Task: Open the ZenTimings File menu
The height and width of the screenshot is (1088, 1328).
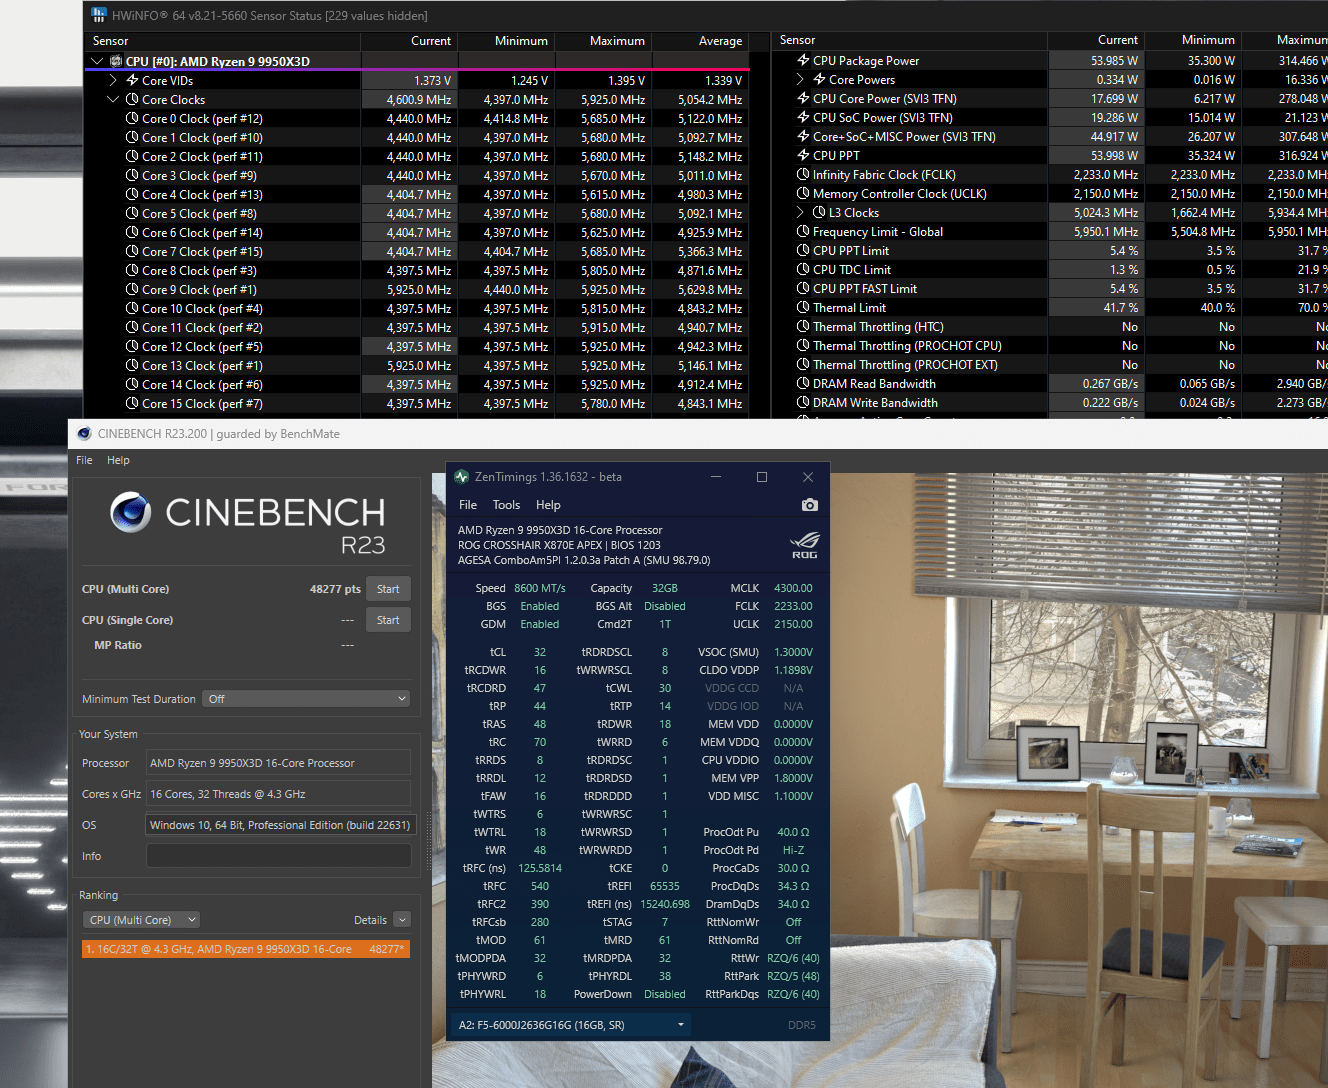Action: click(468, 505)
